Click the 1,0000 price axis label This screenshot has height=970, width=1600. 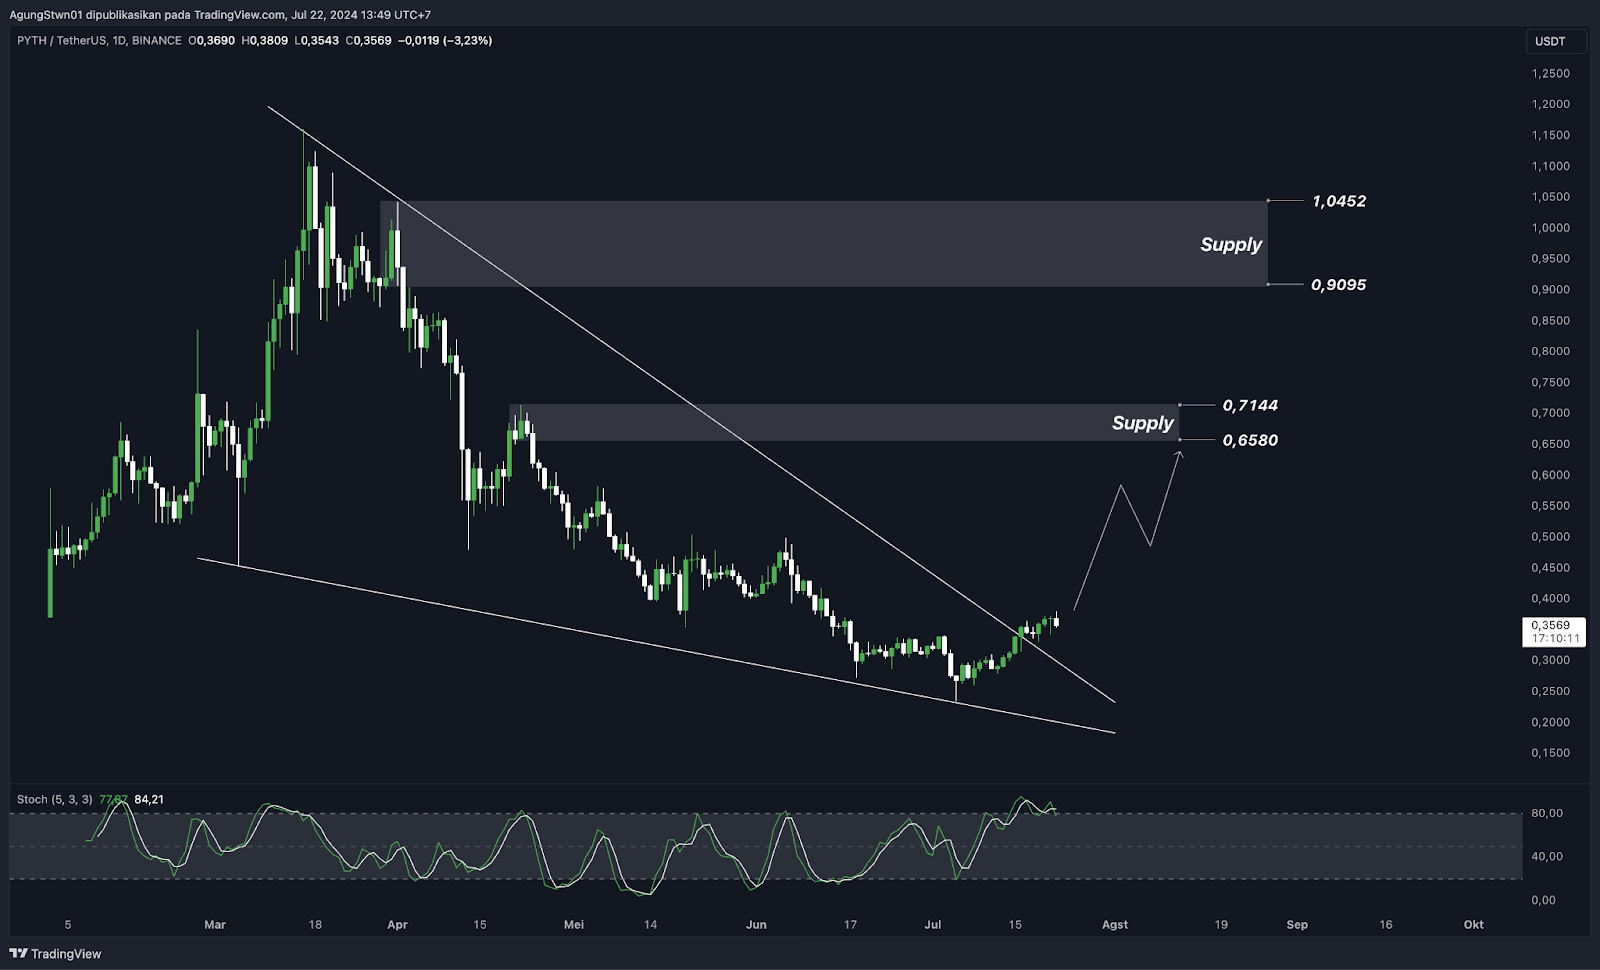click(1551, 228)
